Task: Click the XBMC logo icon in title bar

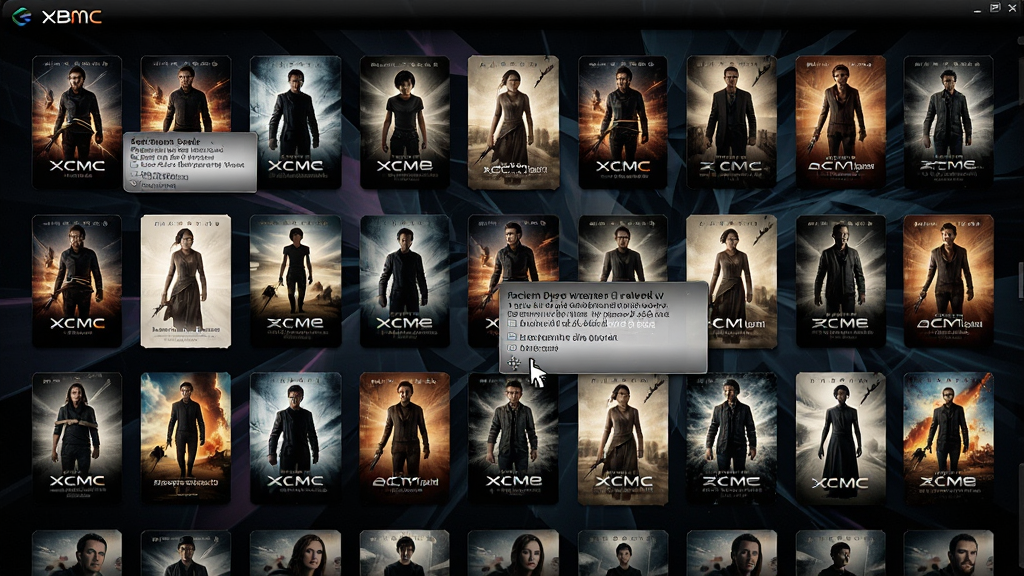Action: [22, 16]
